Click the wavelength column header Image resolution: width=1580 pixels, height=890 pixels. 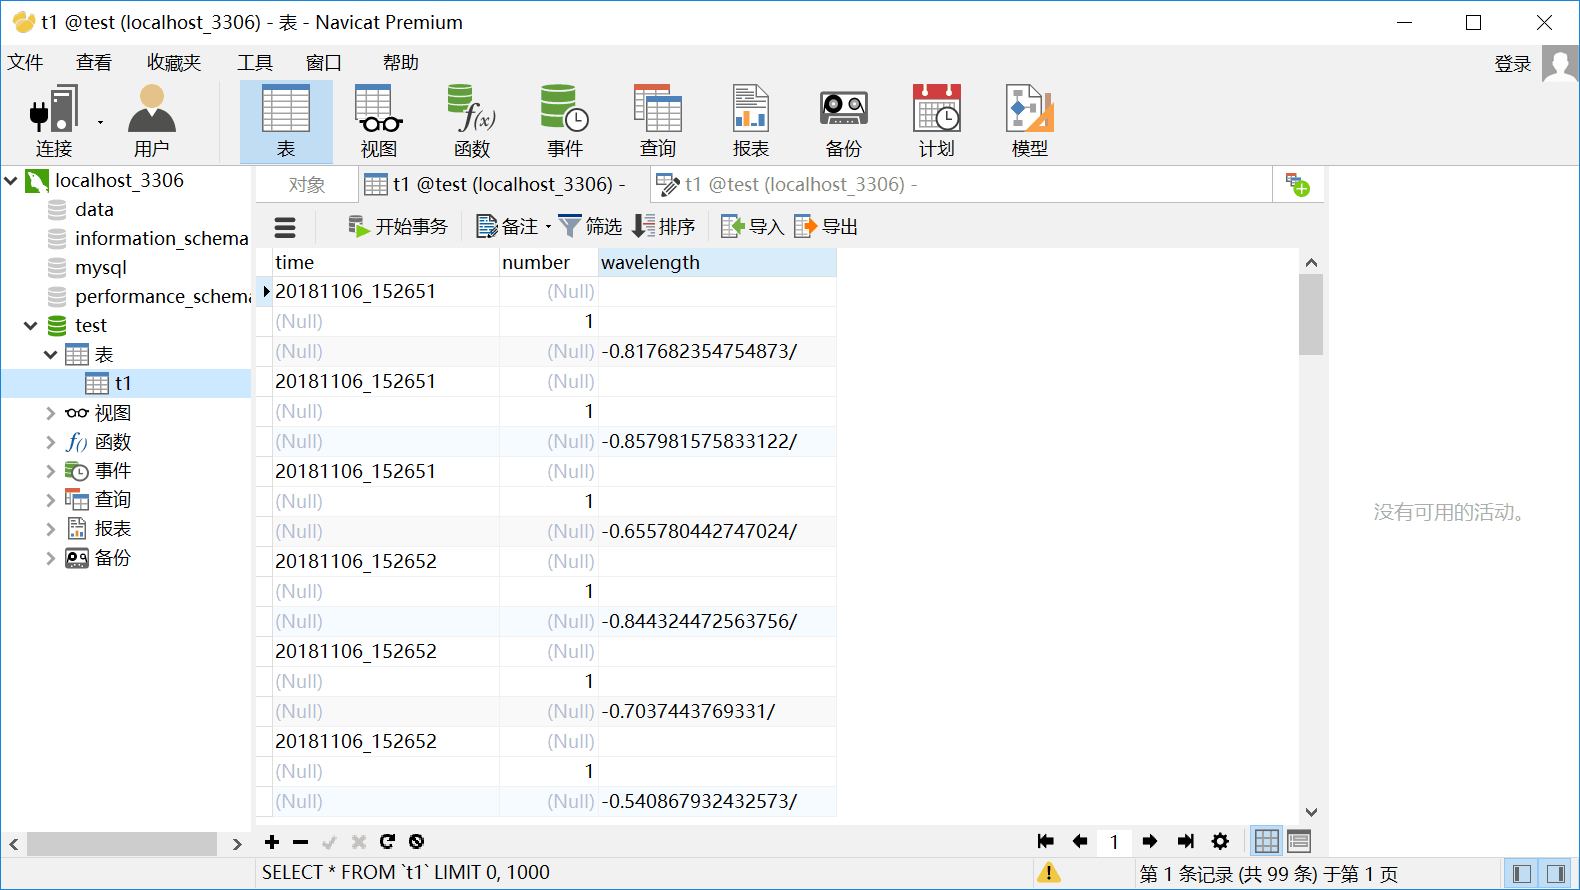point(717,262)
